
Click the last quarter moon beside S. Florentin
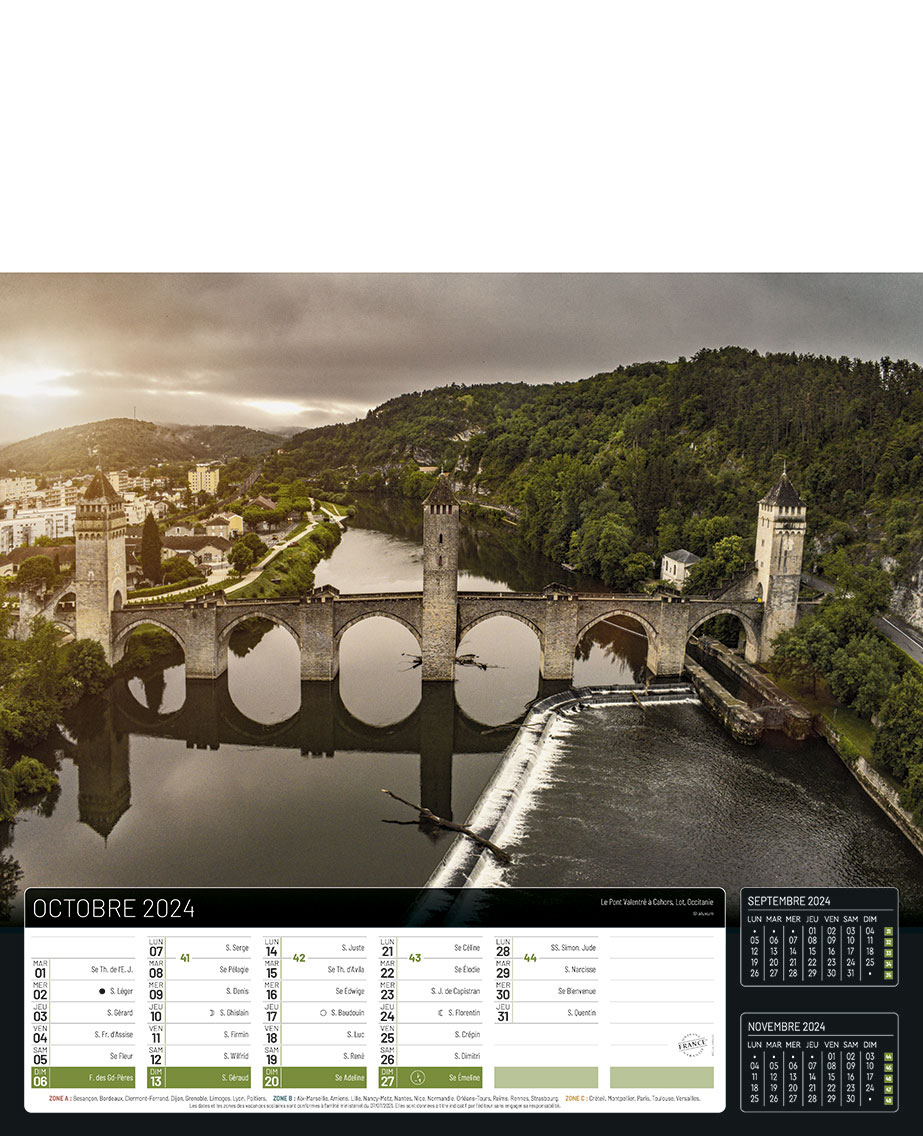(440, 1013)
